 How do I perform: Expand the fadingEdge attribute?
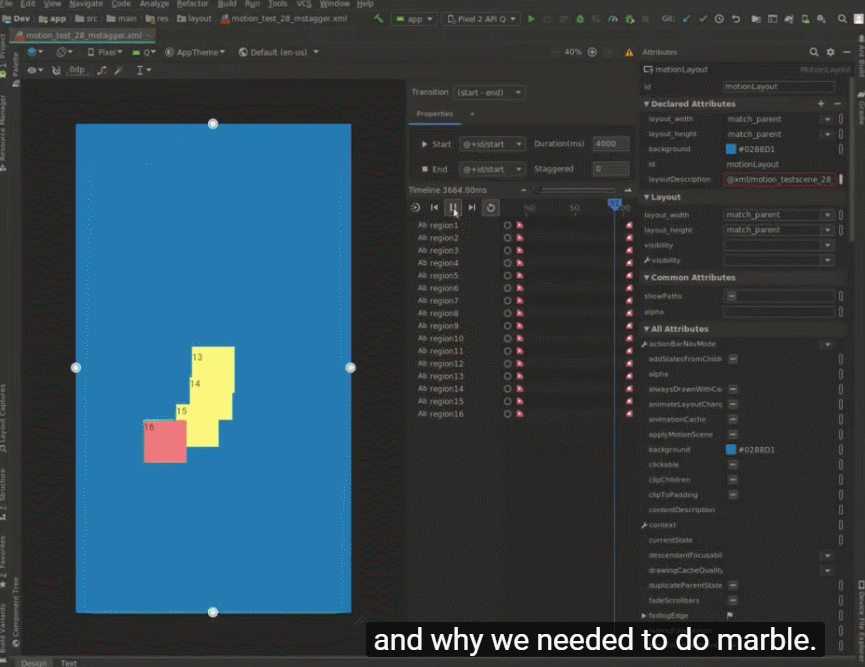click(x=644, y=615)
